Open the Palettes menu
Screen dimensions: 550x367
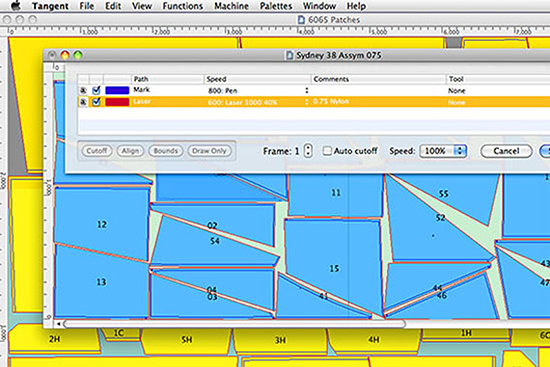pyautogui.click(x=276, y=6)
